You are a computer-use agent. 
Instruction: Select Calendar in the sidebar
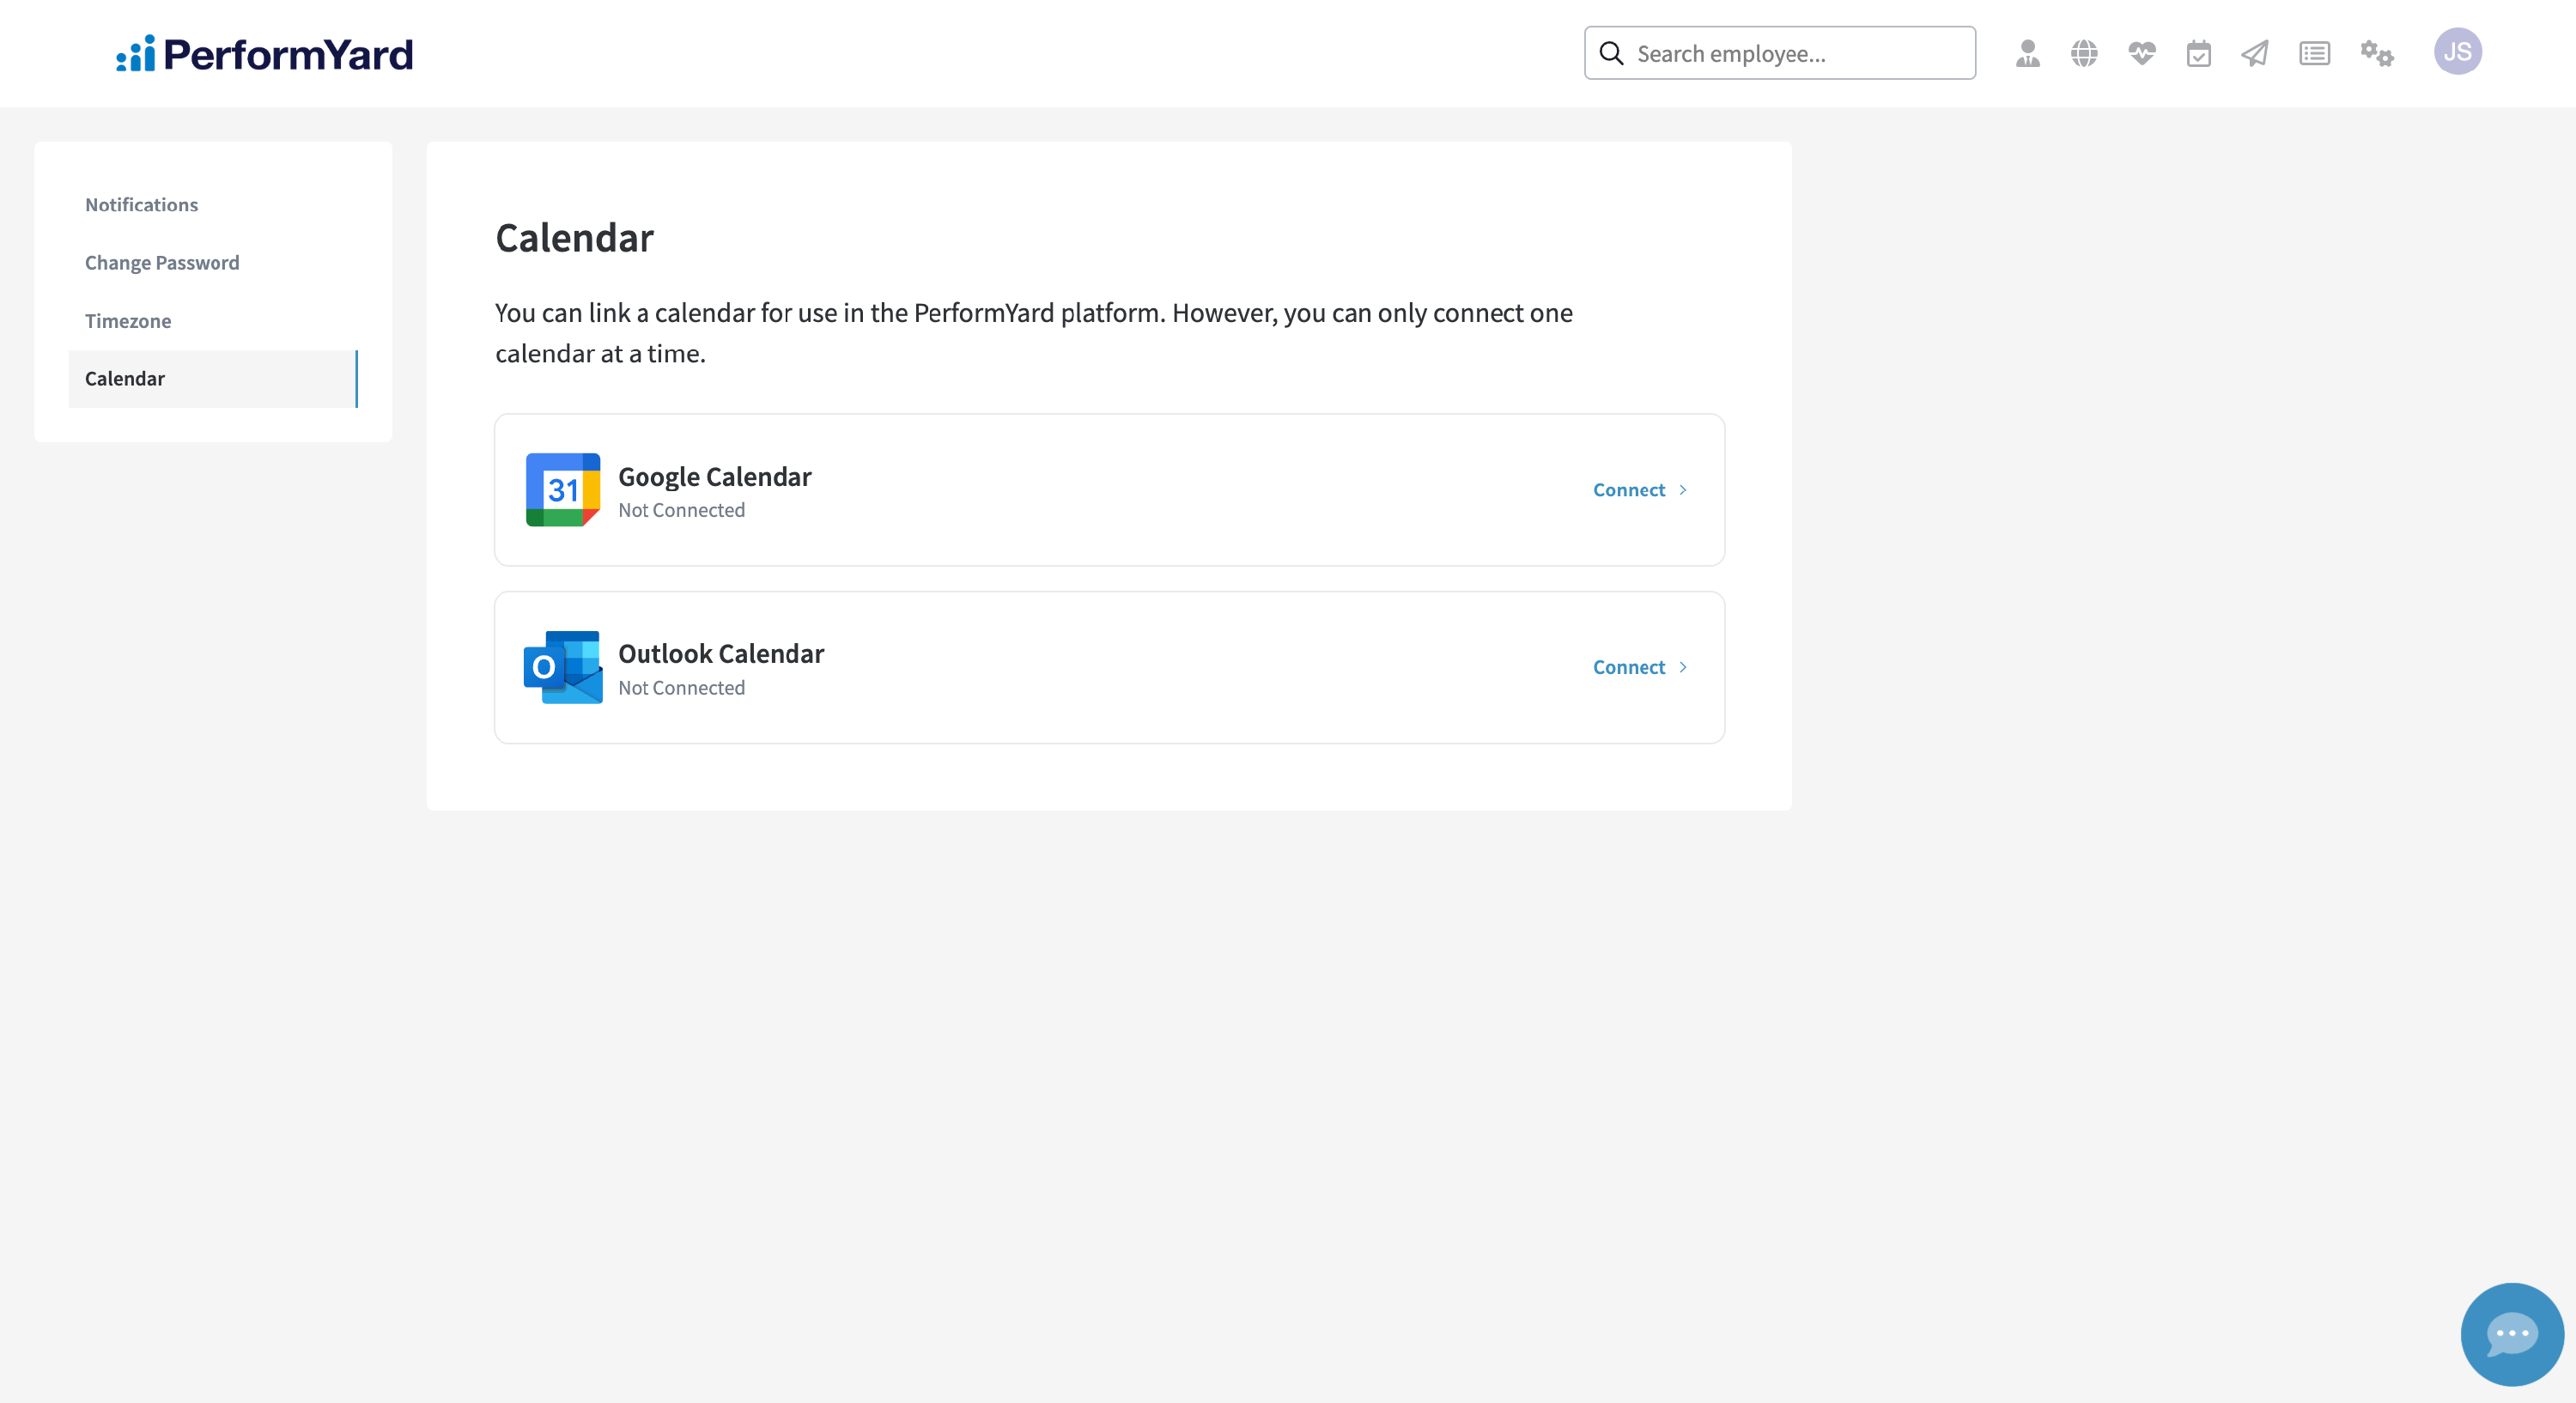pyautogui.click(x=213, y=379)
